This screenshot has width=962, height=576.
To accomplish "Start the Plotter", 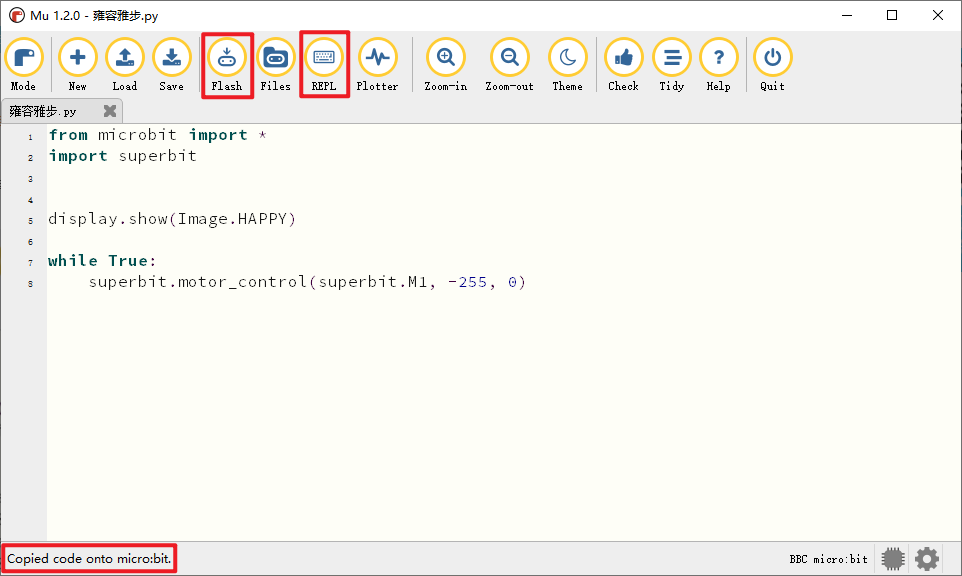I will [377, 65].
